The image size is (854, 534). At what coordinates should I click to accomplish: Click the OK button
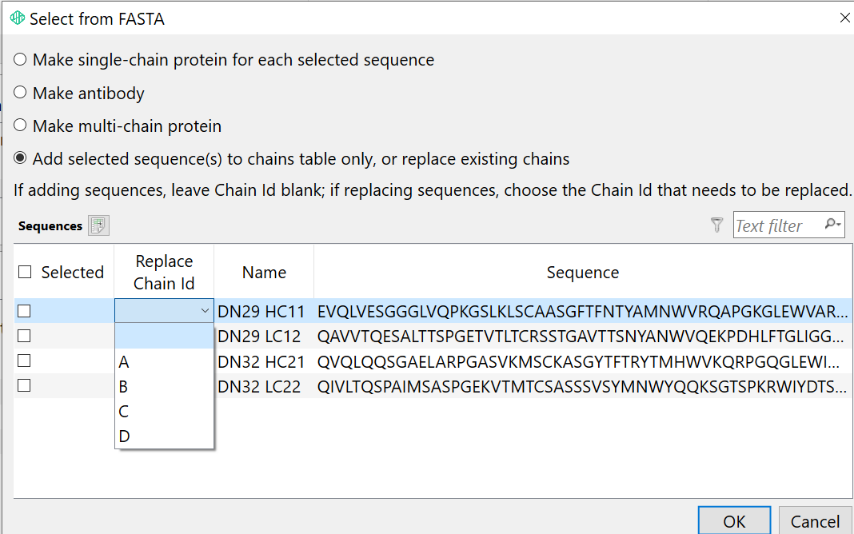tap(734, 521)
